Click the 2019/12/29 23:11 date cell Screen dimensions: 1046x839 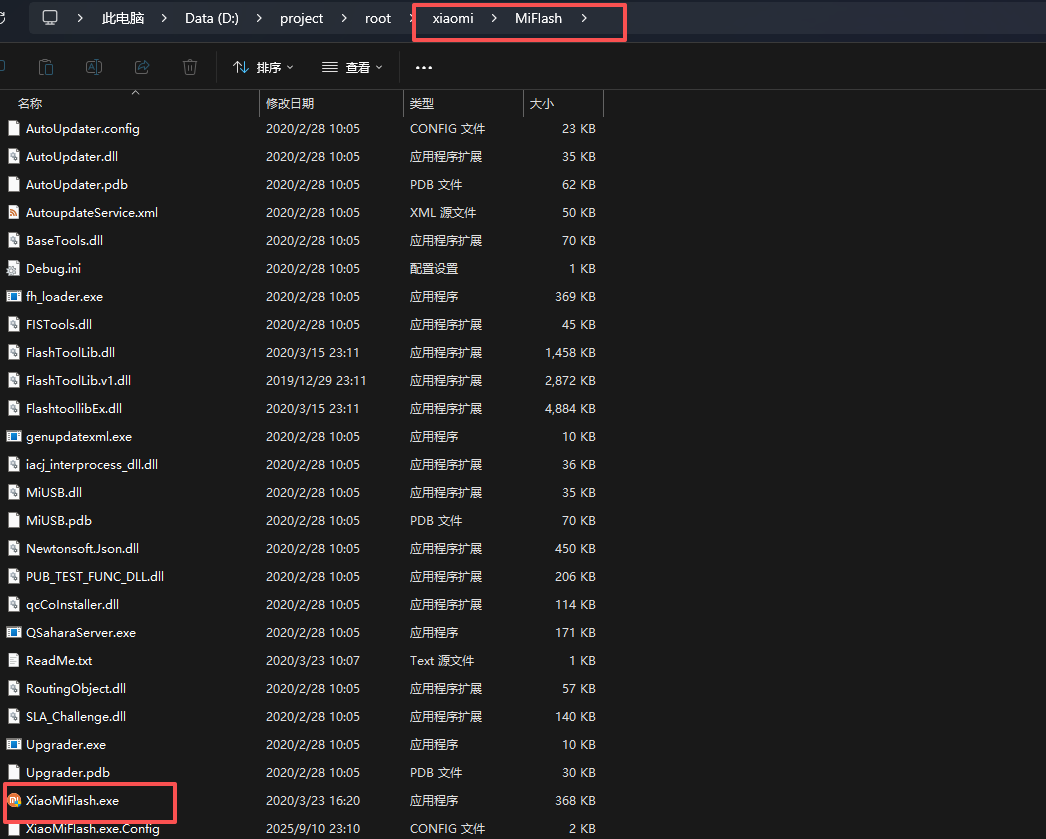click(316, 381)
